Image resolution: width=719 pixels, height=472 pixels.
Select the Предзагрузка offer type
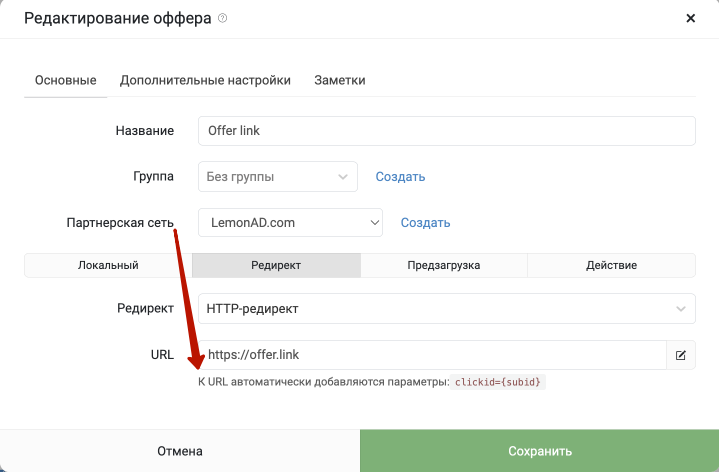click(444, 265)
